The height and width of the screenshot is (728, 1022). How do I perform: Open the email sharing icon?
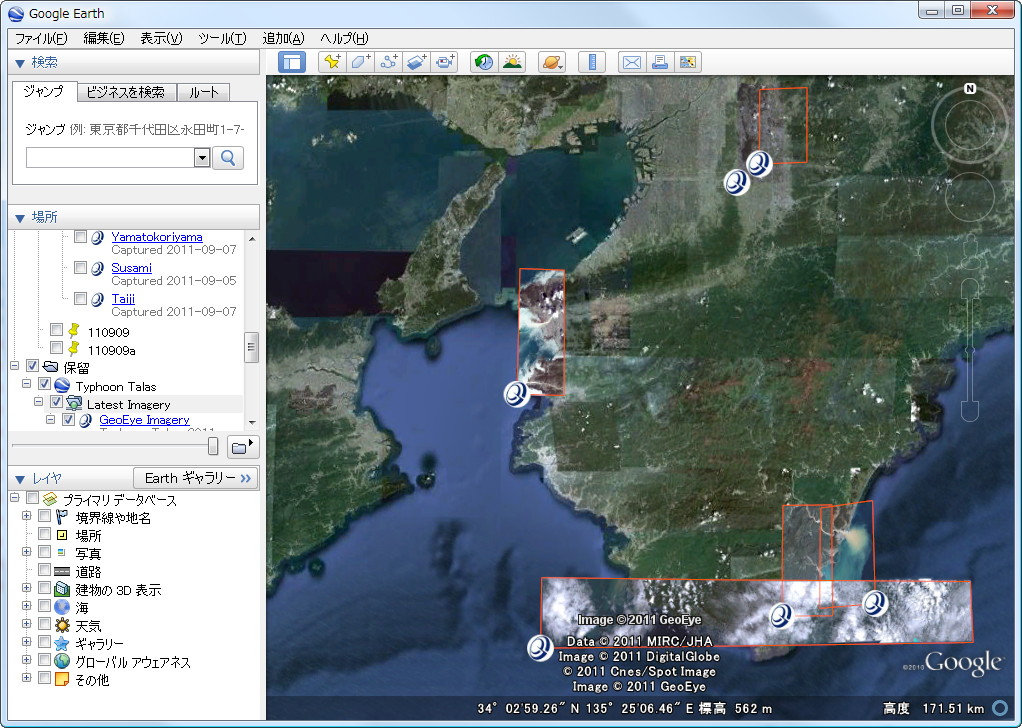click(x=631, y=61)
